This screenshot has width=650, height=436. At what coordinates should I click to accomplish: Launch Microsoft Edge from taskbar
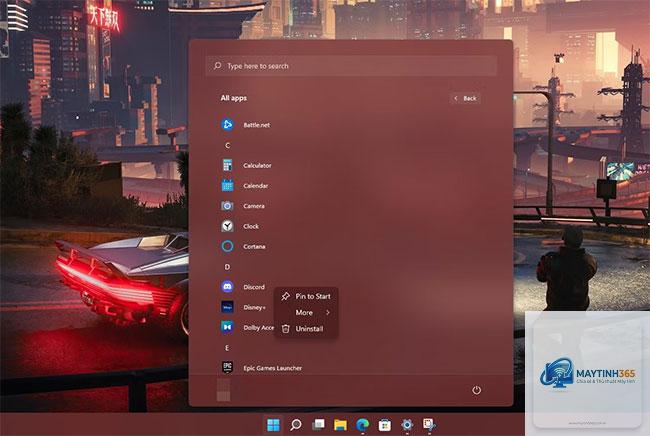(363, 424)
